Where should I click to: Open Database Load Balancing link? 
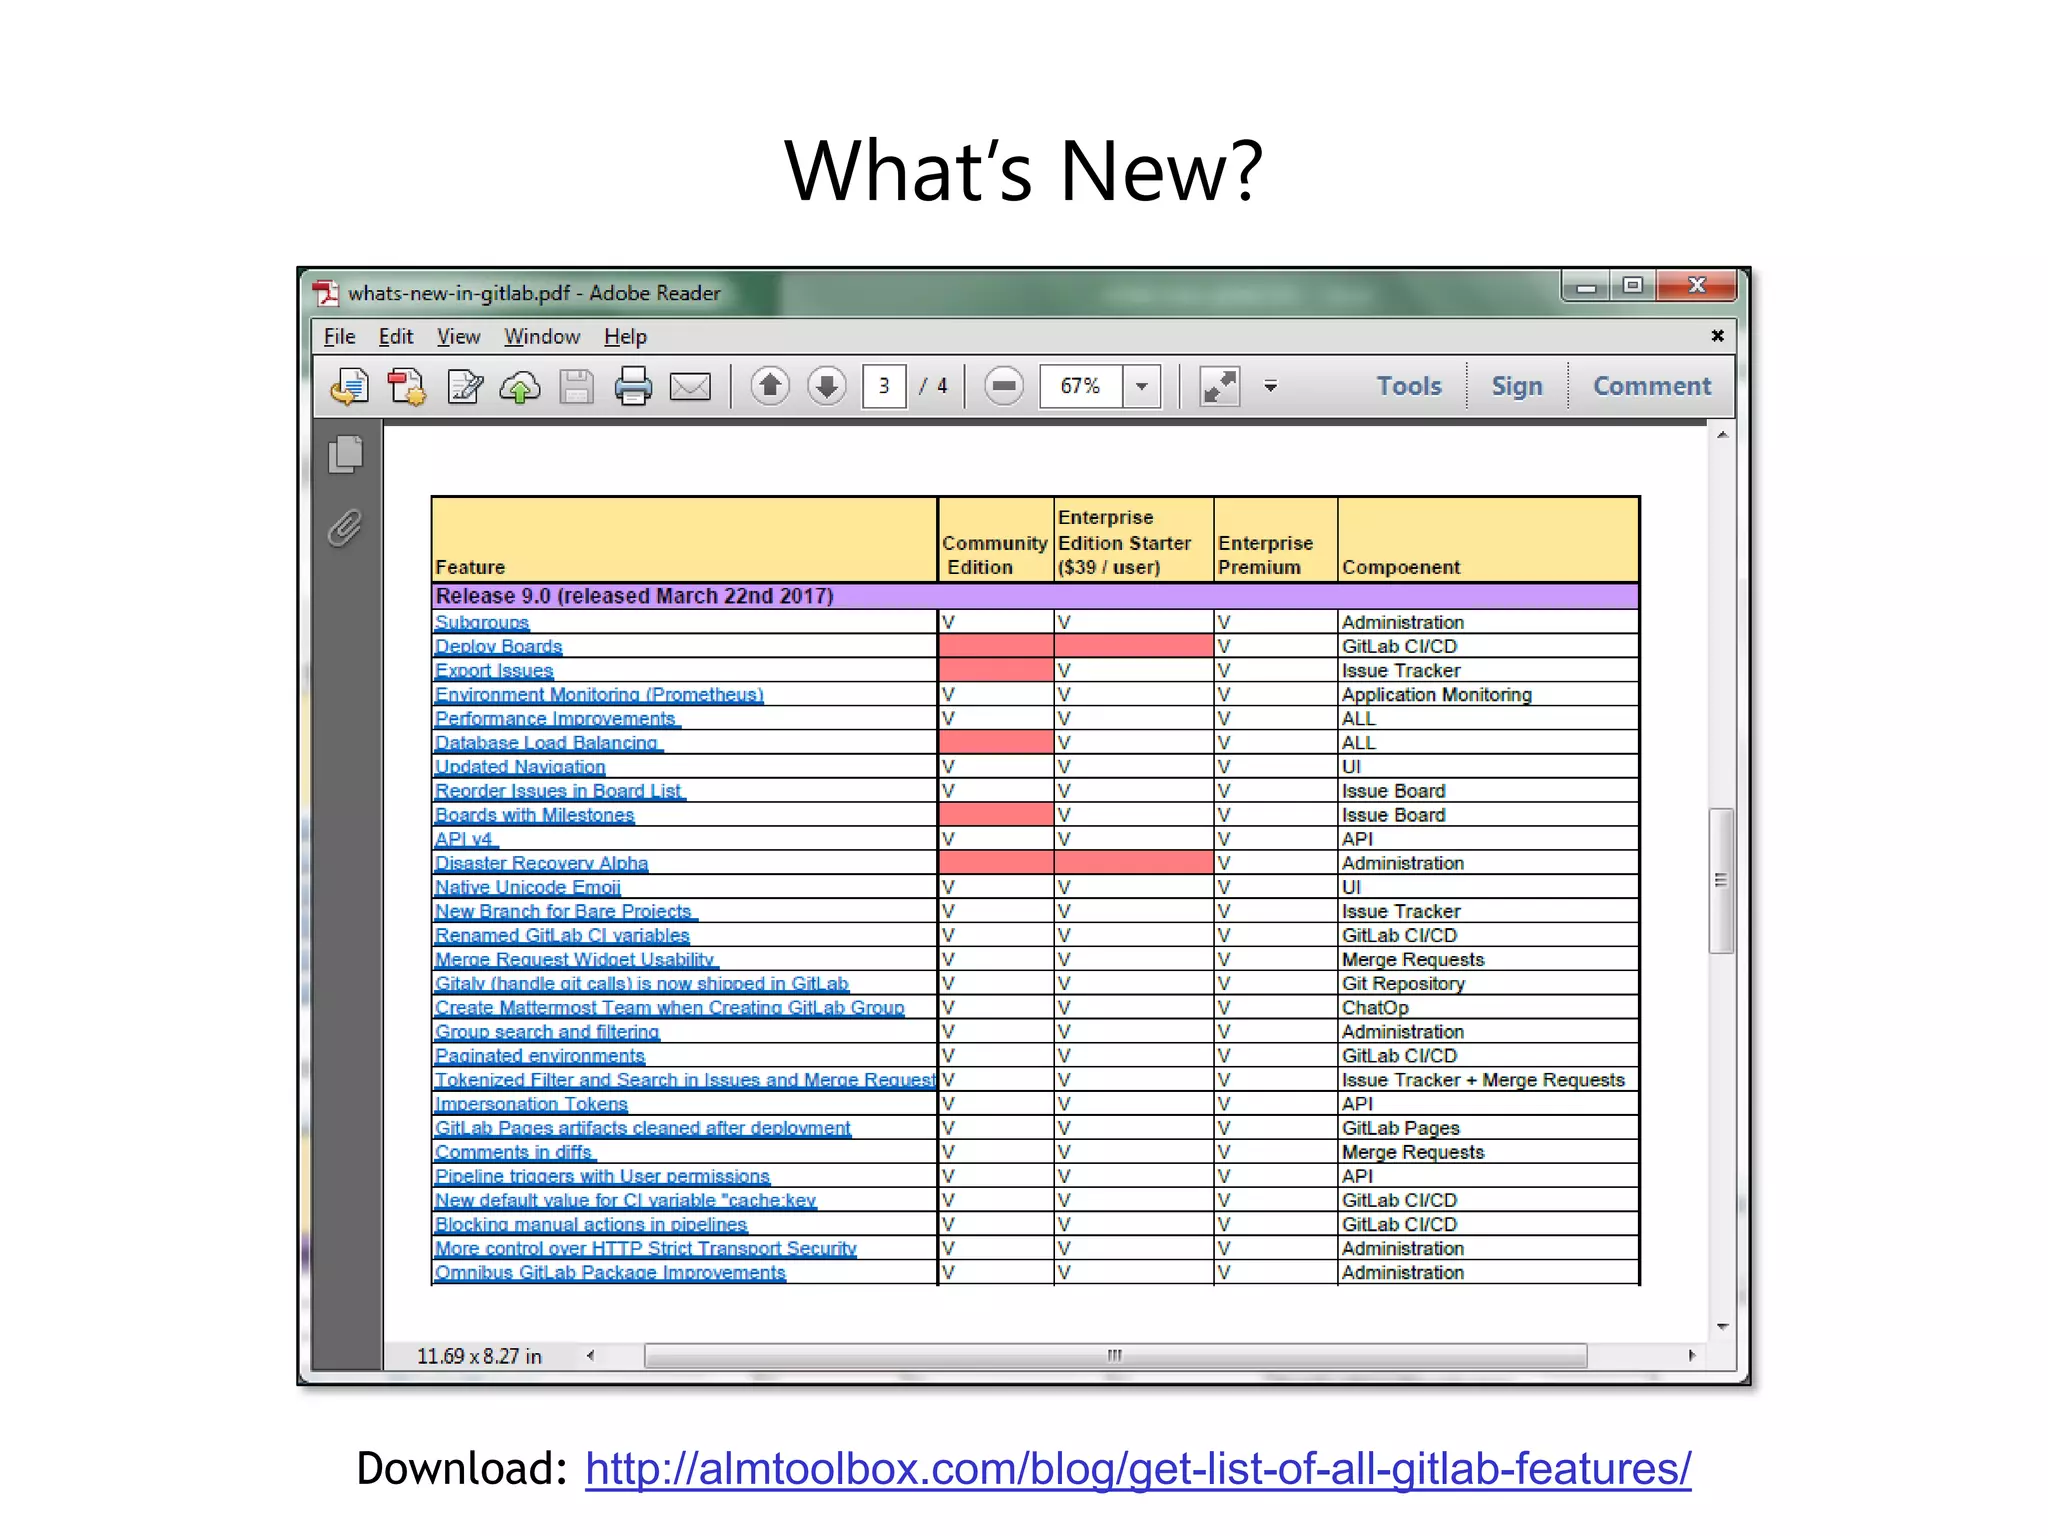click(x=548, y=742)
